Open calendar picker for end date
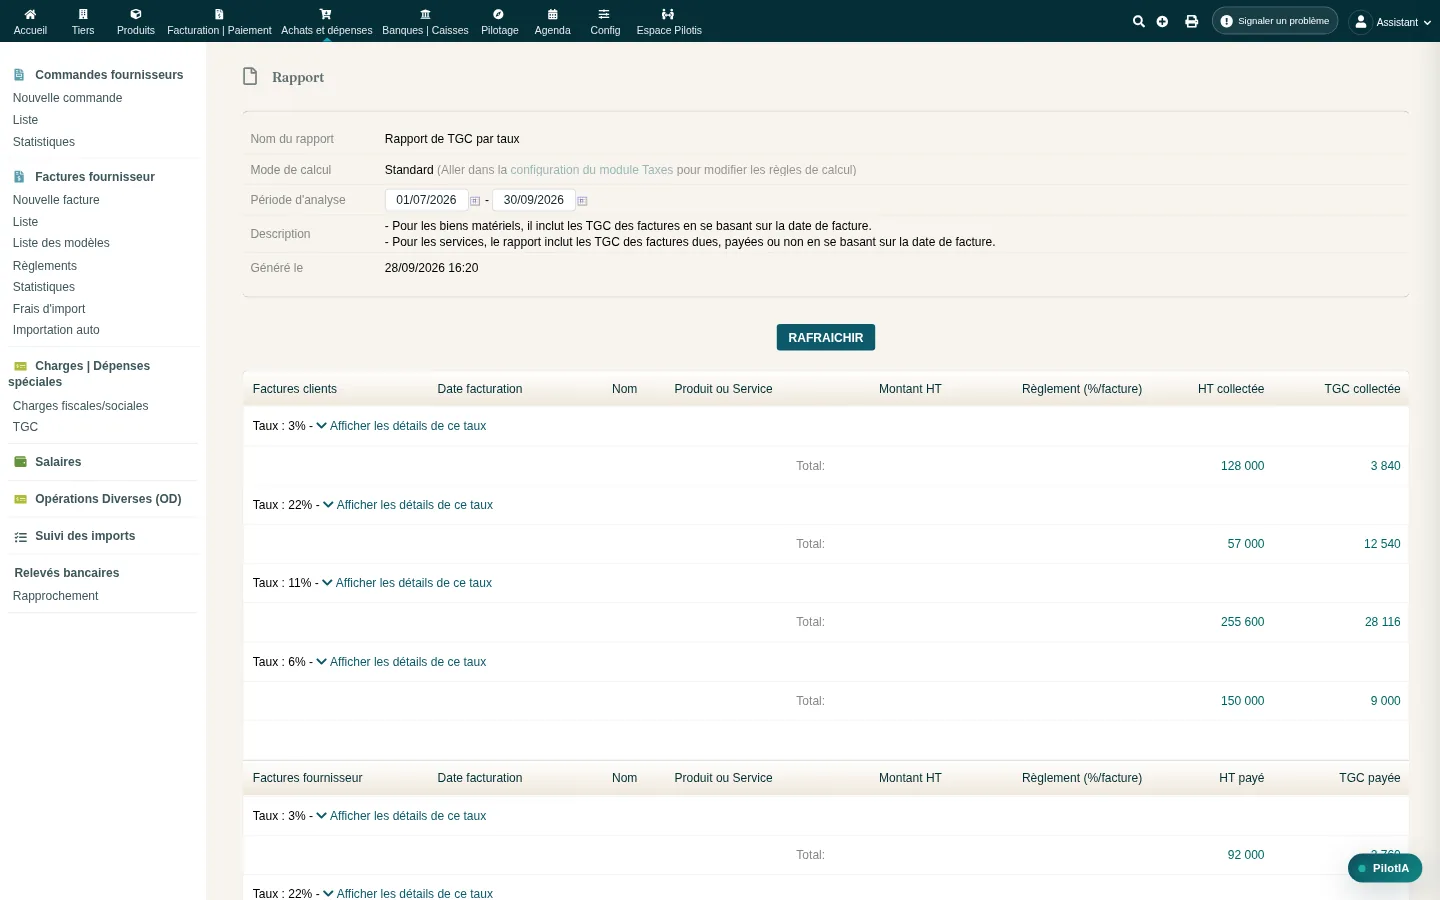 582,201
